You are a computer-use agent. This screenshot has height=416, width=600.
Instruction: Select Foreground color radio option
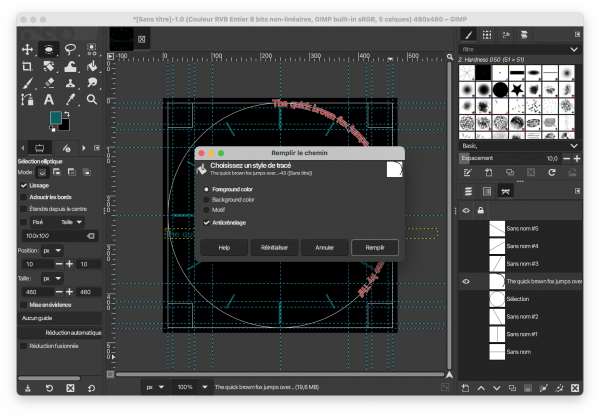(206, 189)
